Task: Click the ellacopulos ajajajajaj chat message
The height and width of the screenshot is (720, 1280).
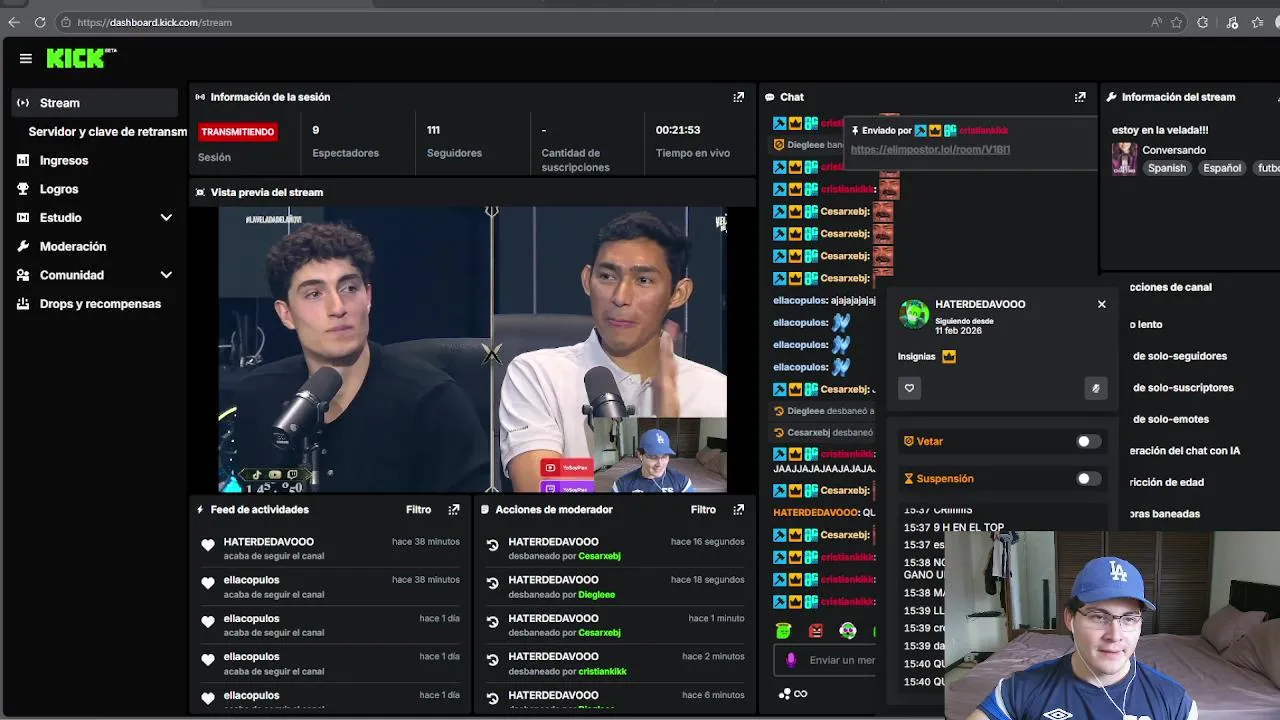Action: pos(824,300)
